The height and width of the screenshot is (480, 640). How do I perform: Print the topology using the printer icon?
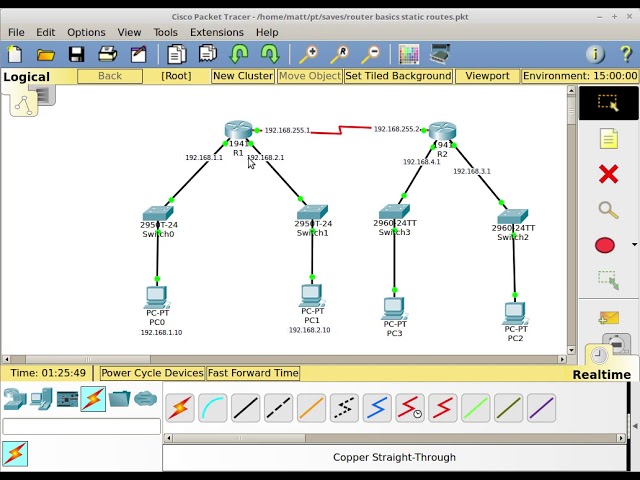pos(108,54)
